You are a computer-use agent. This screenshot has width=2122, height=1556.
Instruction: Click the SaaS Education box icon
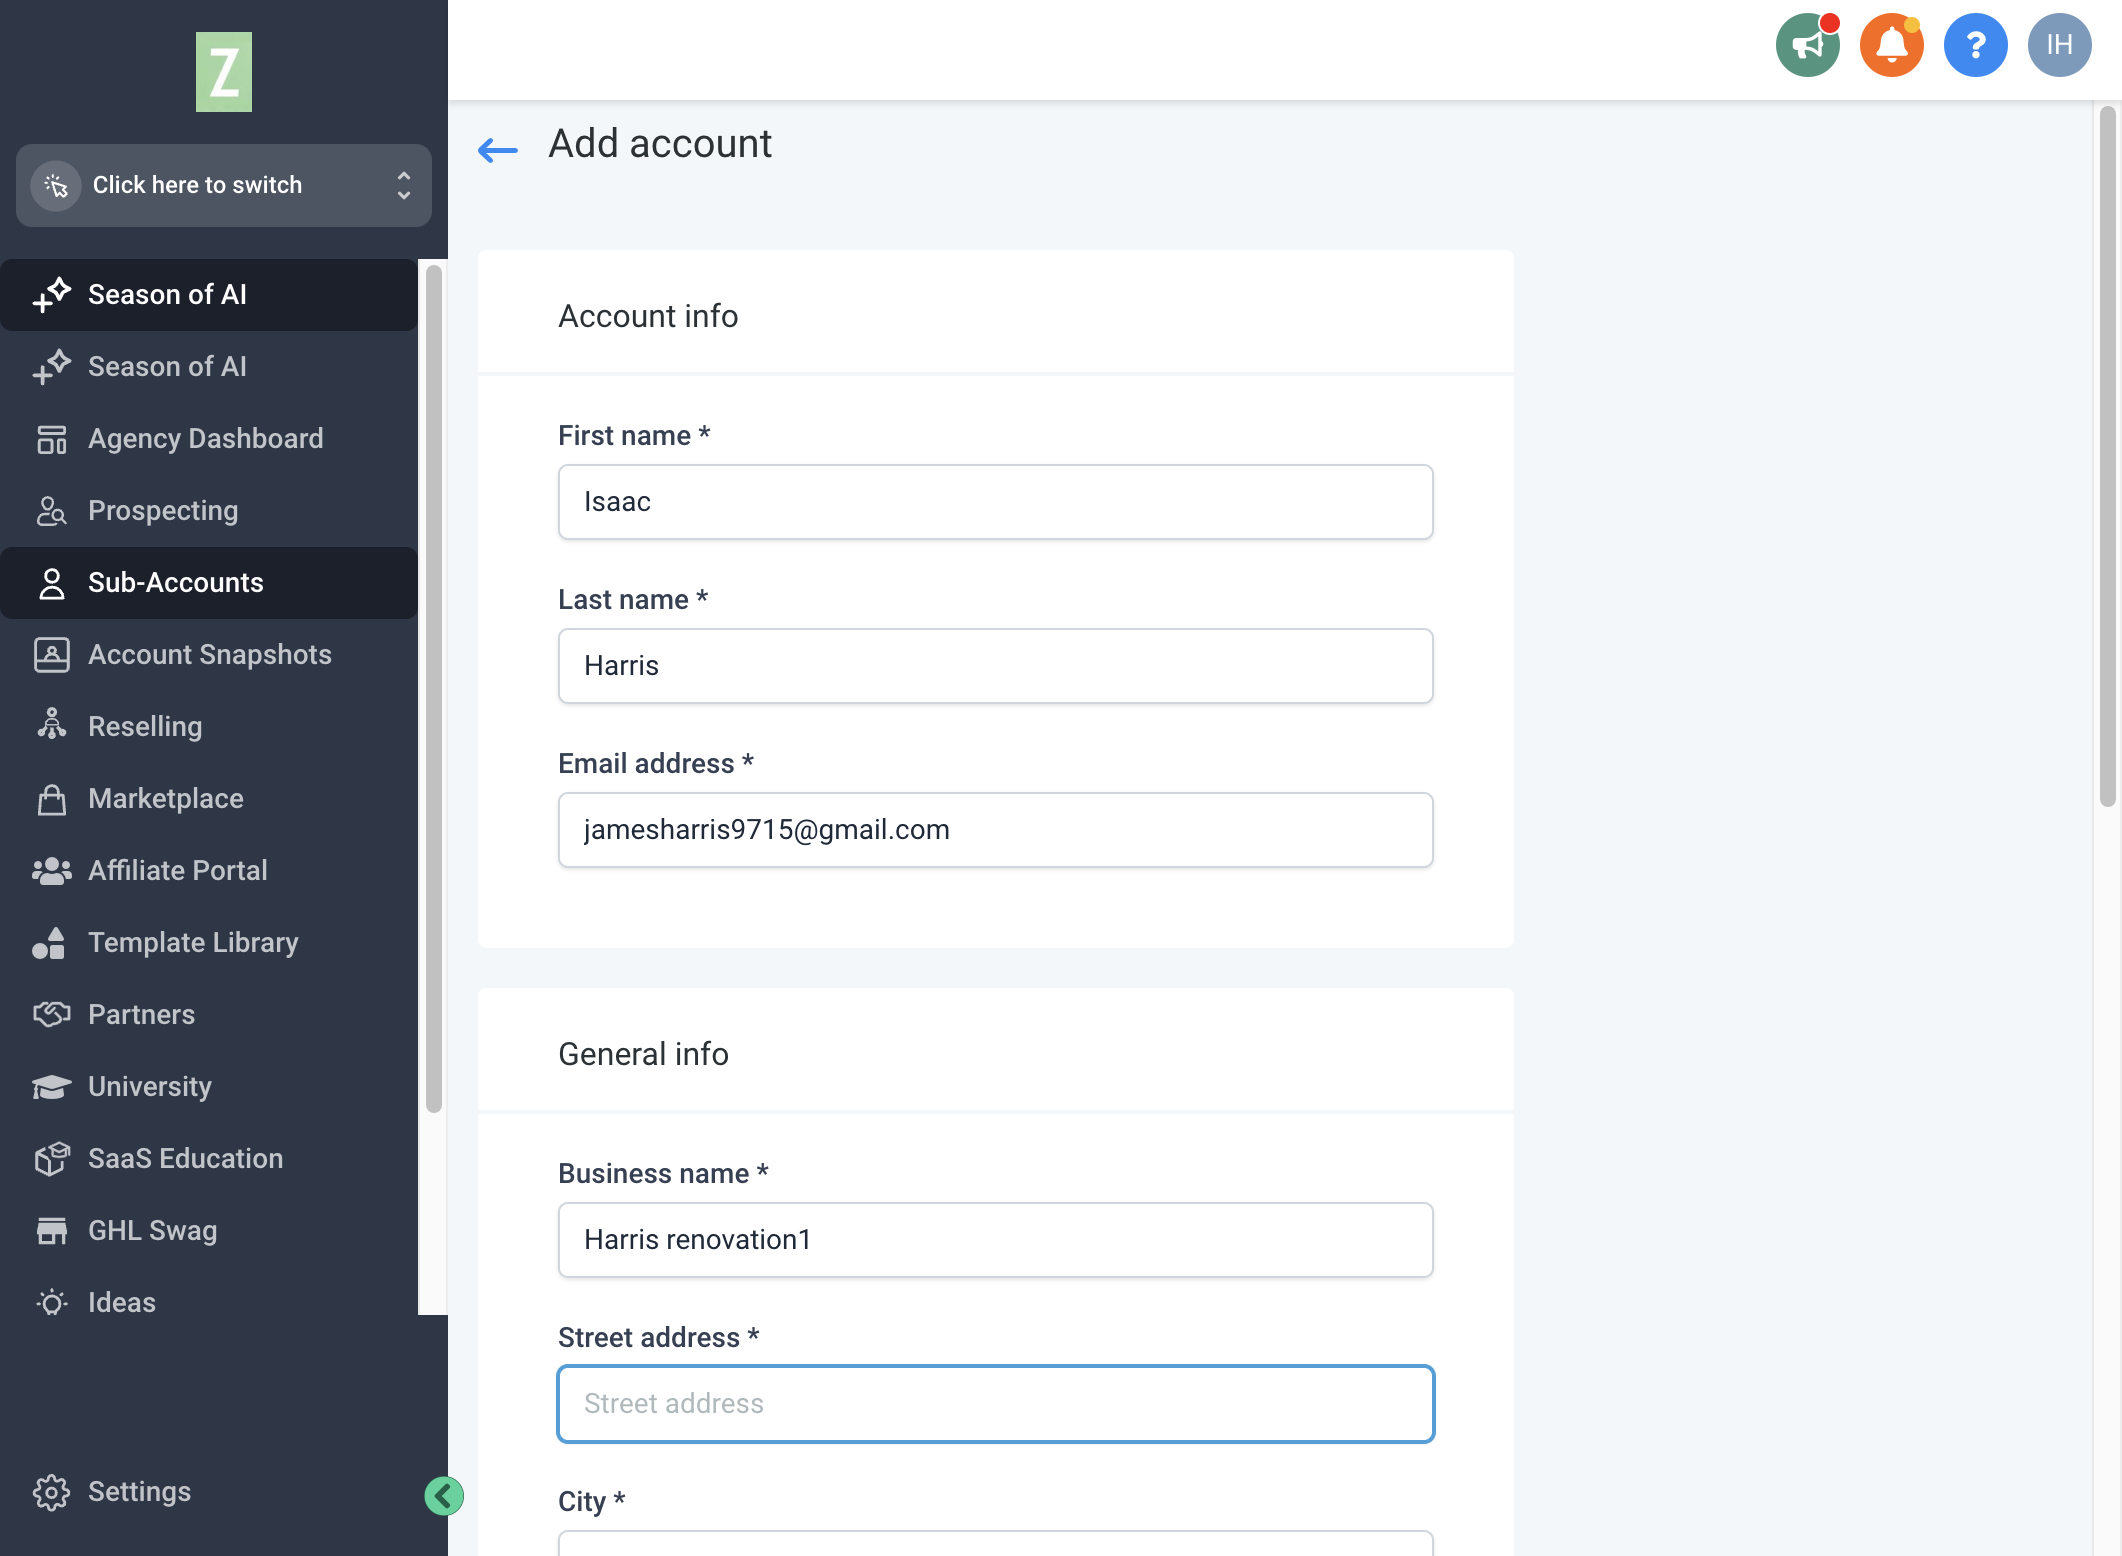(x=51, y=1159)
